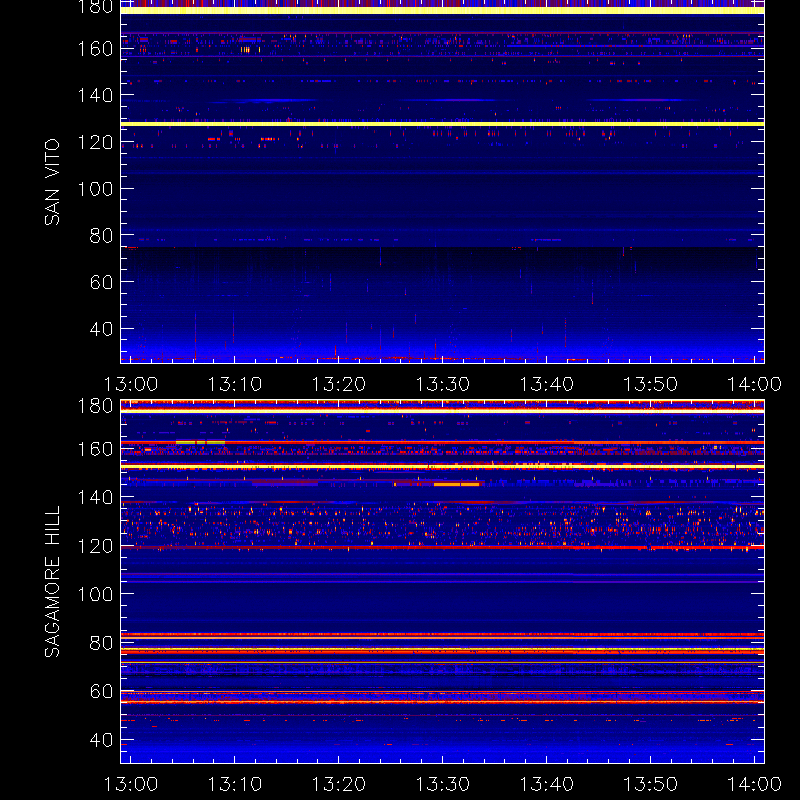The width and height of the screenshot is (800, 800).
Task: Select the 140 tick label on the San Vito axis
Action: (x=95, y=95)
